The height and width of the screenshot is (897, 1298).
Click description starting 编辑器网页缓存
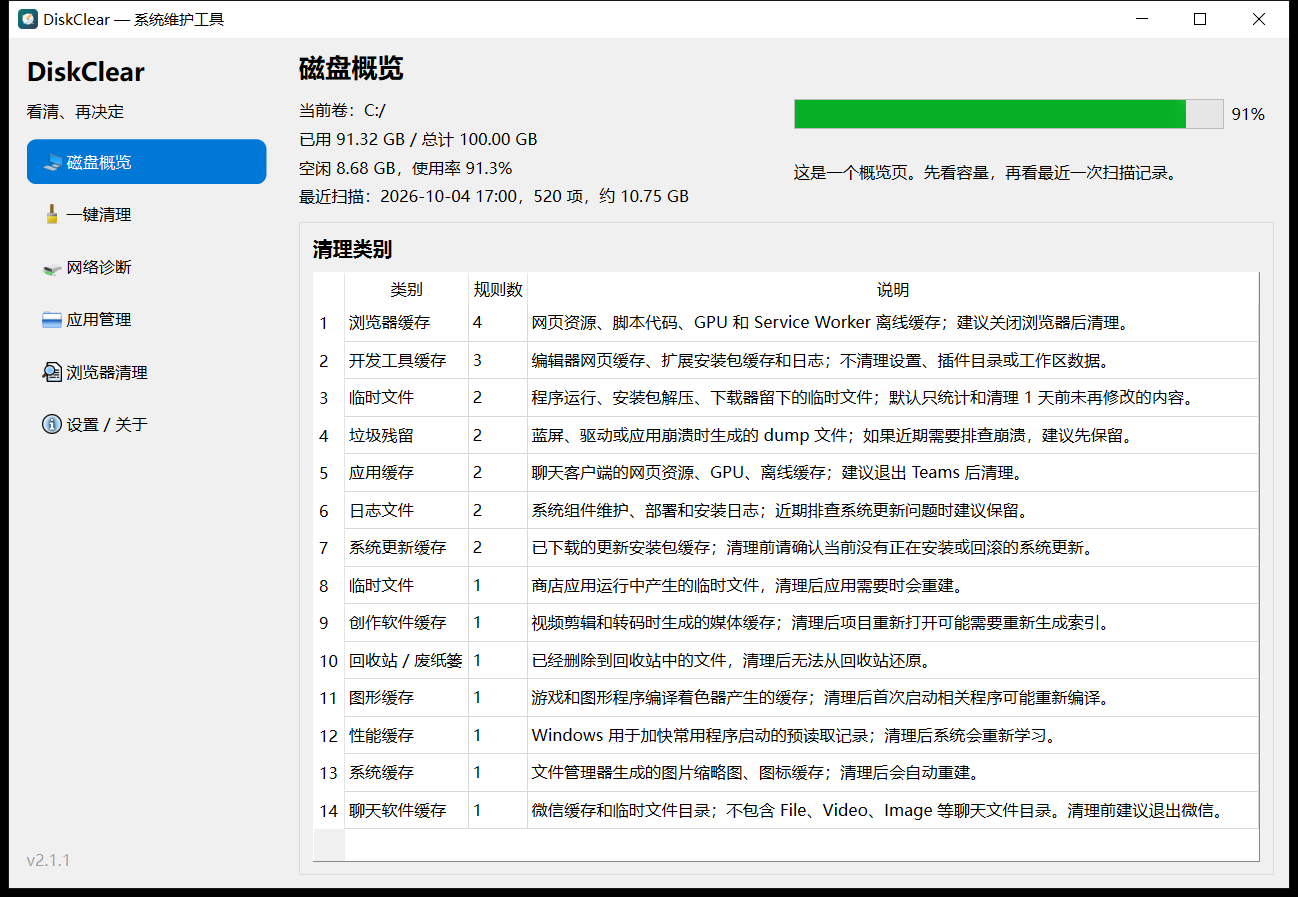(x=893, y=360)
